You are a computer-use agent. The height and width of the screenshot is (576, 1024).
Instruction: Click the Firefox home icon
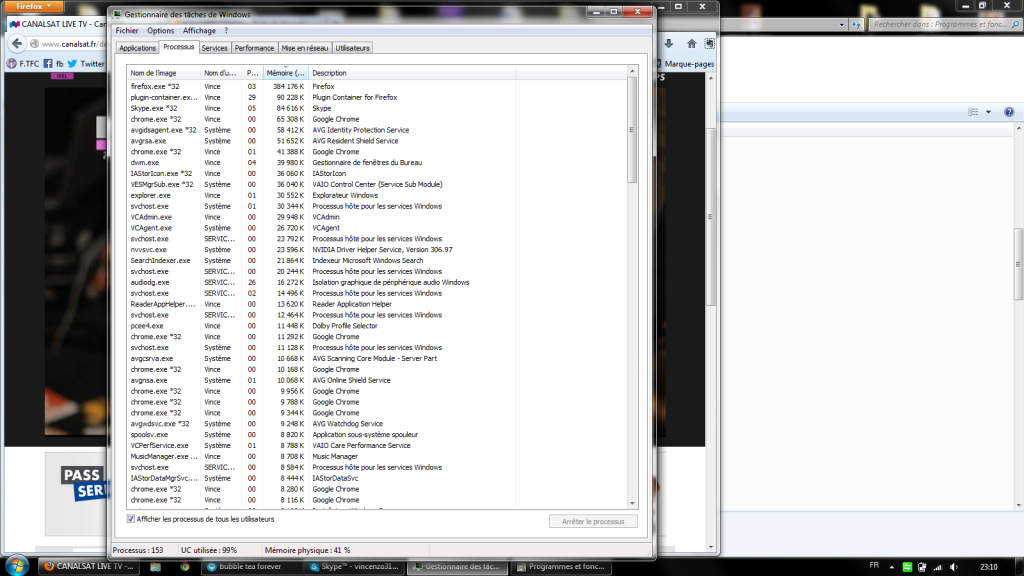(x=691, y=42)
